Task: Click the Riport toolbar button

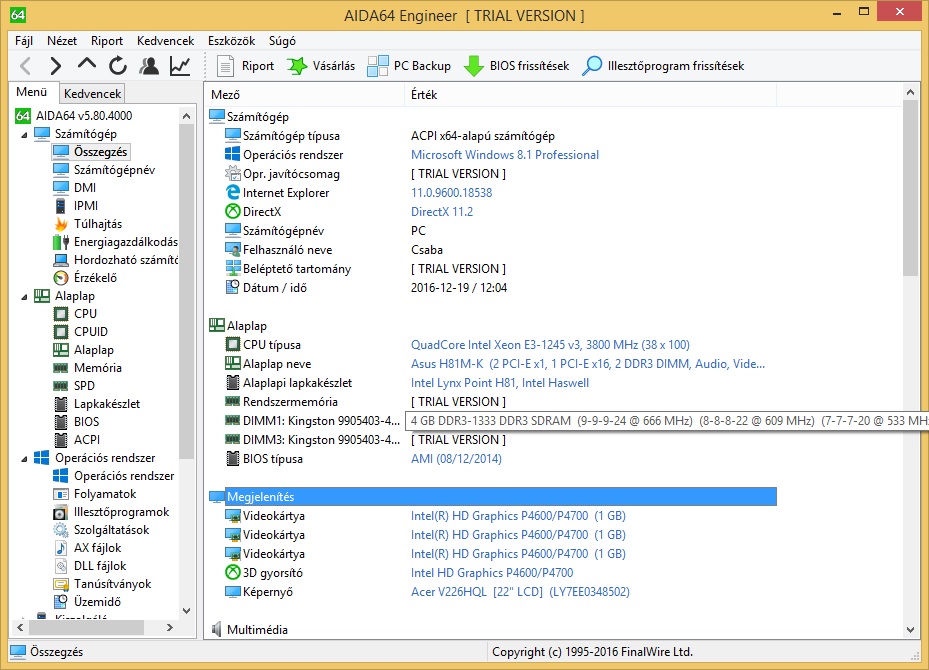Action: [x=245, y=66]
